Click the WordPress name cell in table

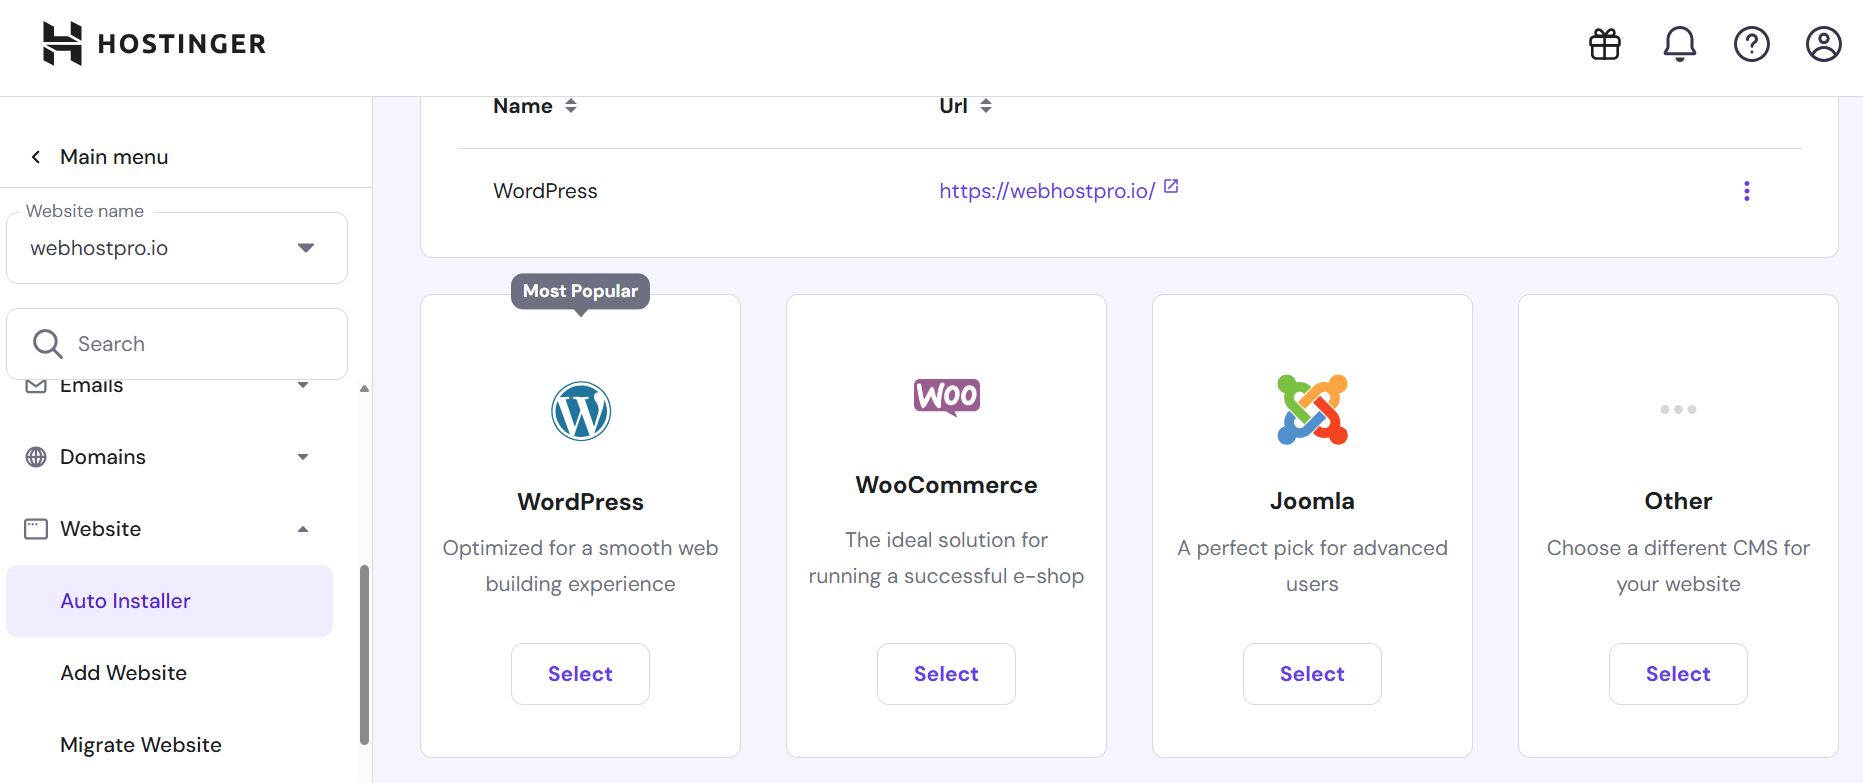(x=545, y=191)
